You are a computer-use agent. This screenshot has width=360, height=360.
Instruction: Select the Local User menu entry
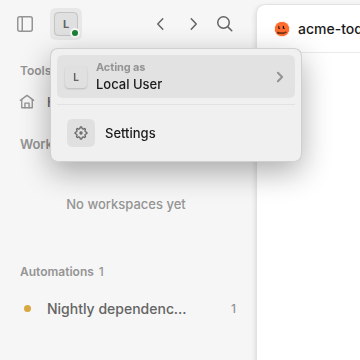click(176, 77)
